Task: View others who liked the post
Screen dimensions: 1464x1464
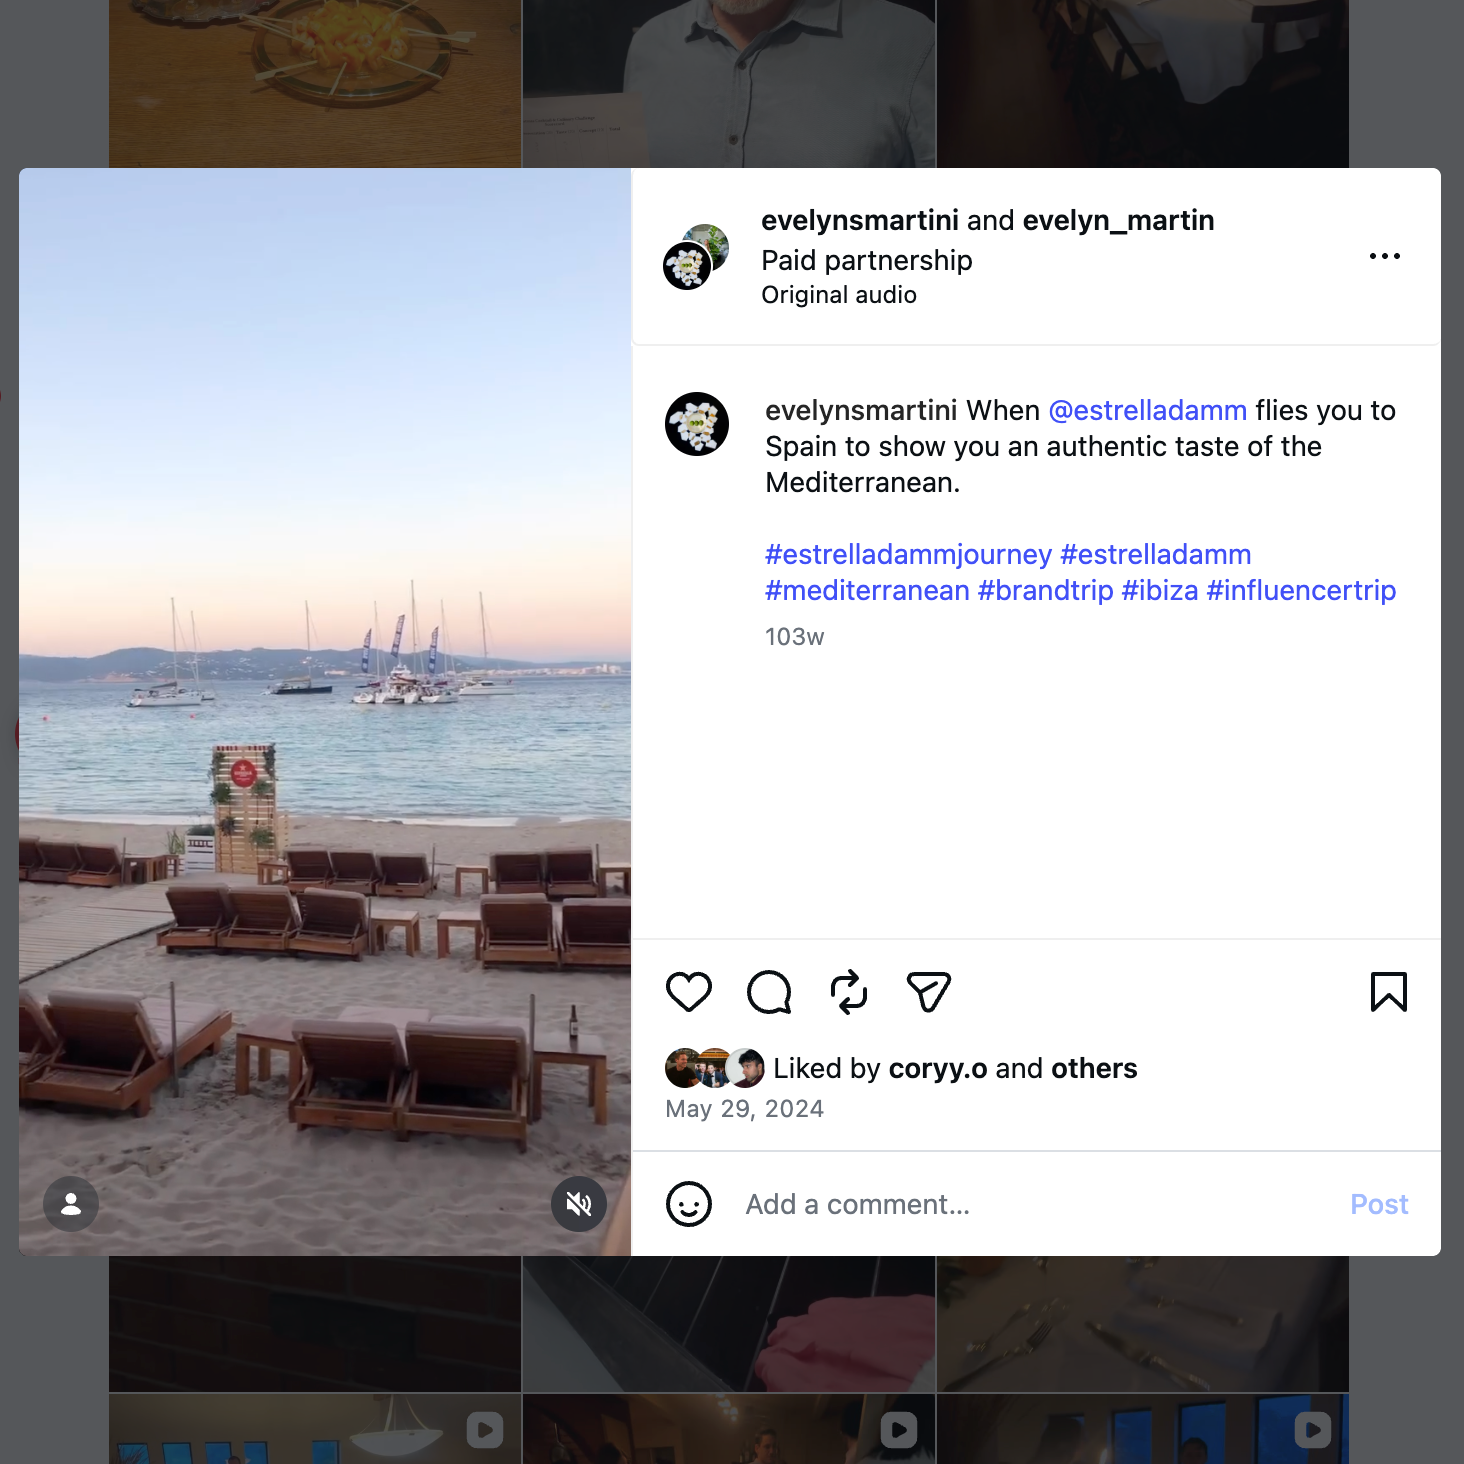Action: [x=1094, y=1068]
